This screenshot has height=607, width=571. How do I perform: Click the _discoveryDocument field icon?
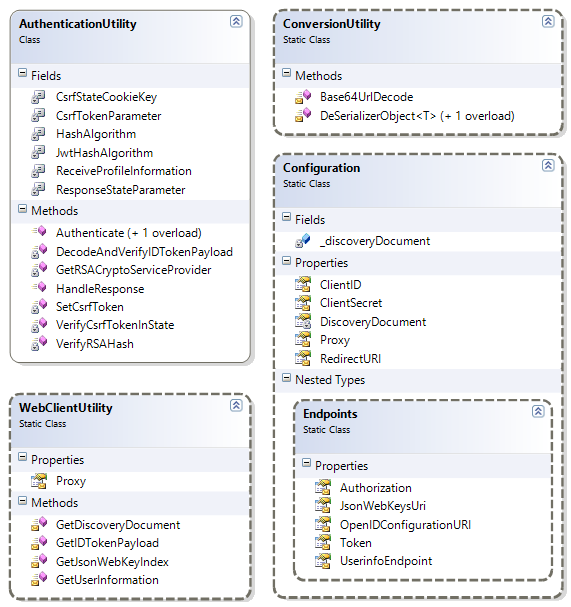(x=303, y=241)
